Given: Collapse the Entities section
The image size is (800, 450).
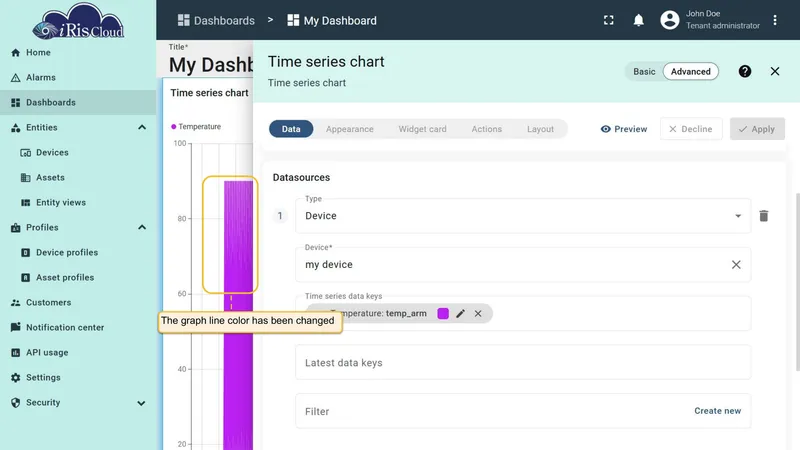Looking at the screenshot, I should pos(142,128).
